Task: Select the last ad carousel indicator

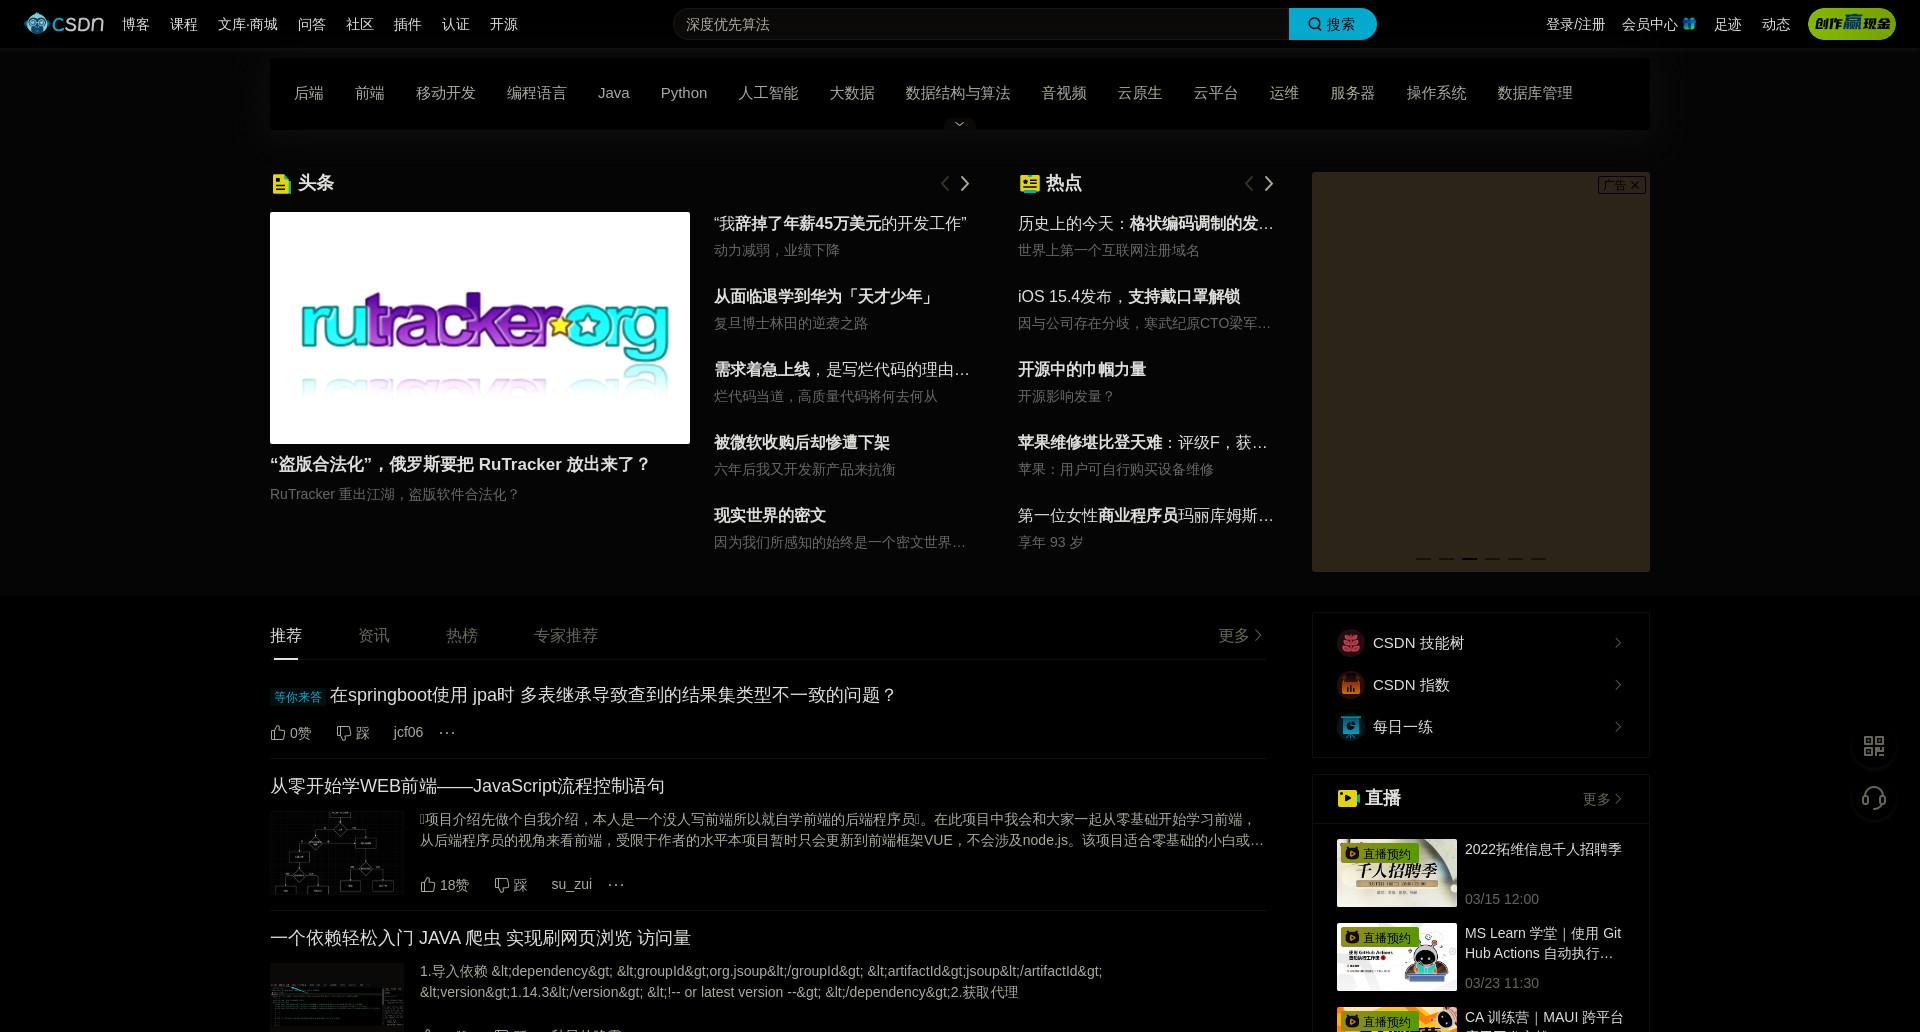Action: [x=1538, y=558]
